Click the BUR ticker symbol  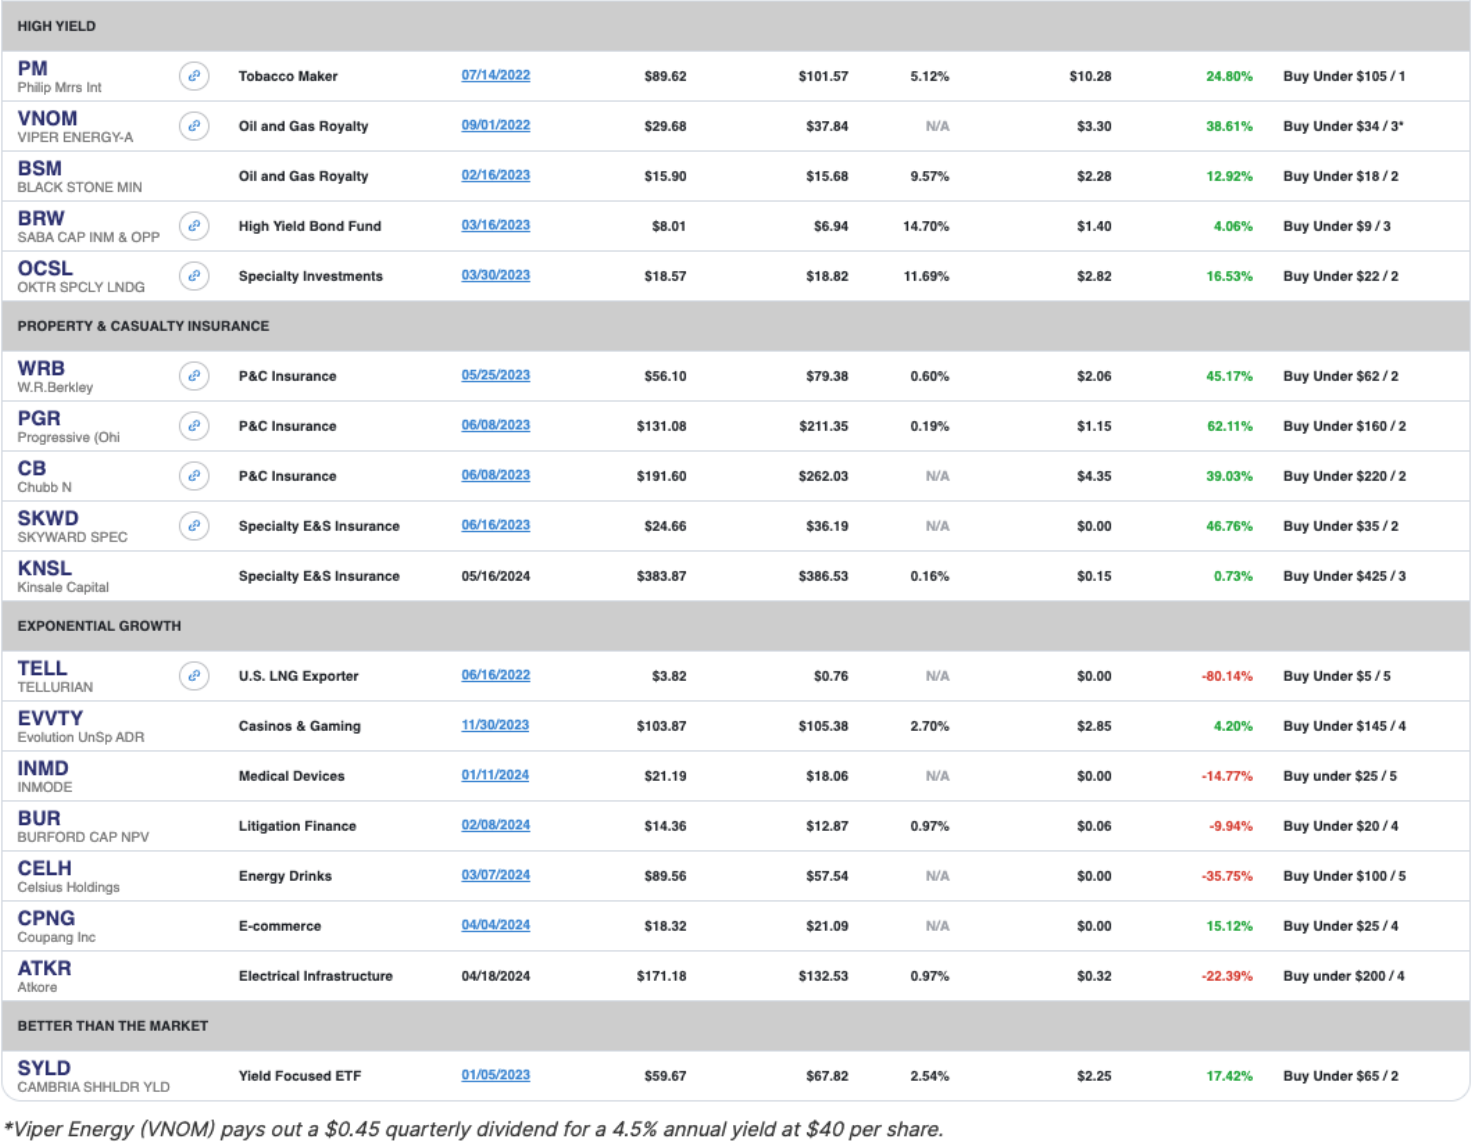tap(39, 818)
